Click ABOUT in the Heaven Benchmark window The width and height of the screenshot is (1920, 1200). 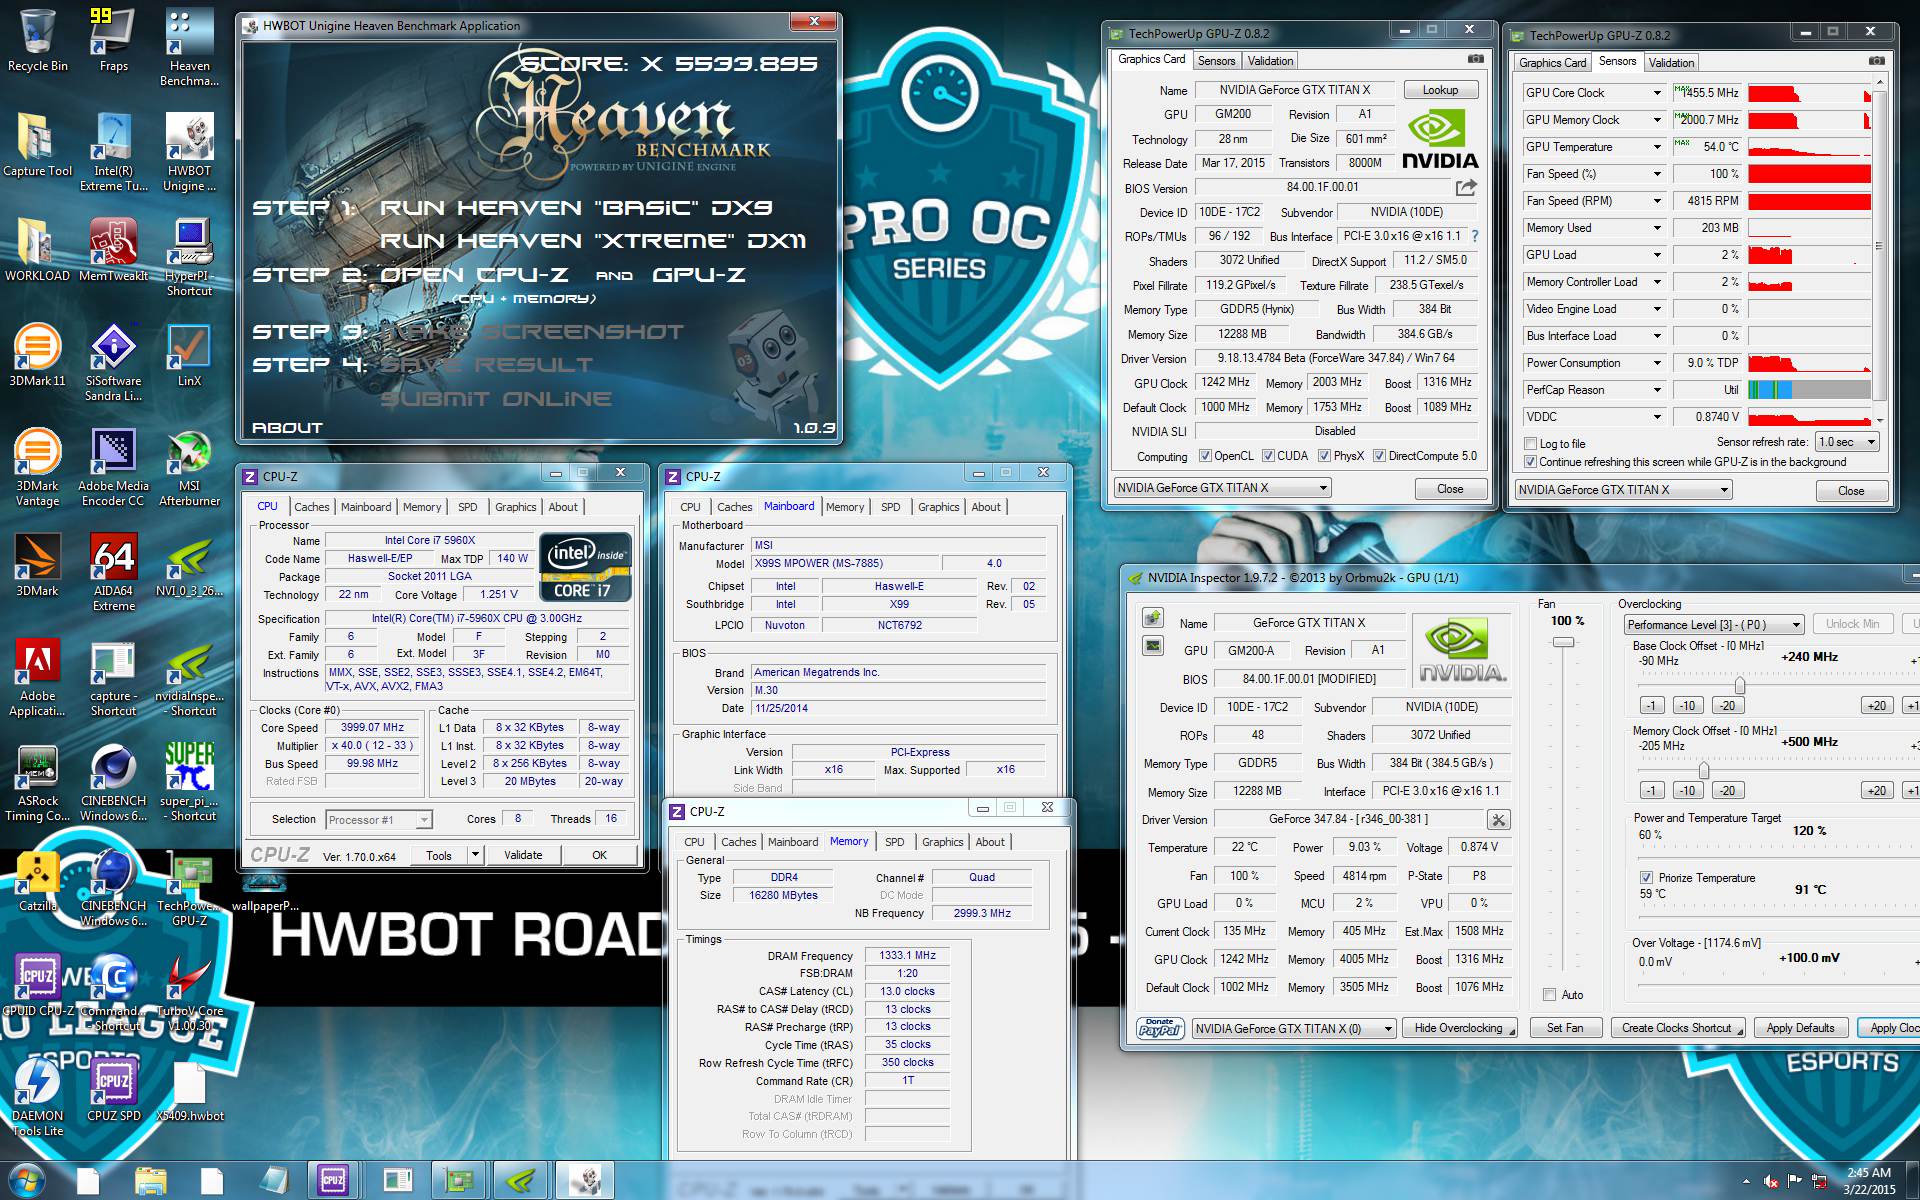[287, 427]
